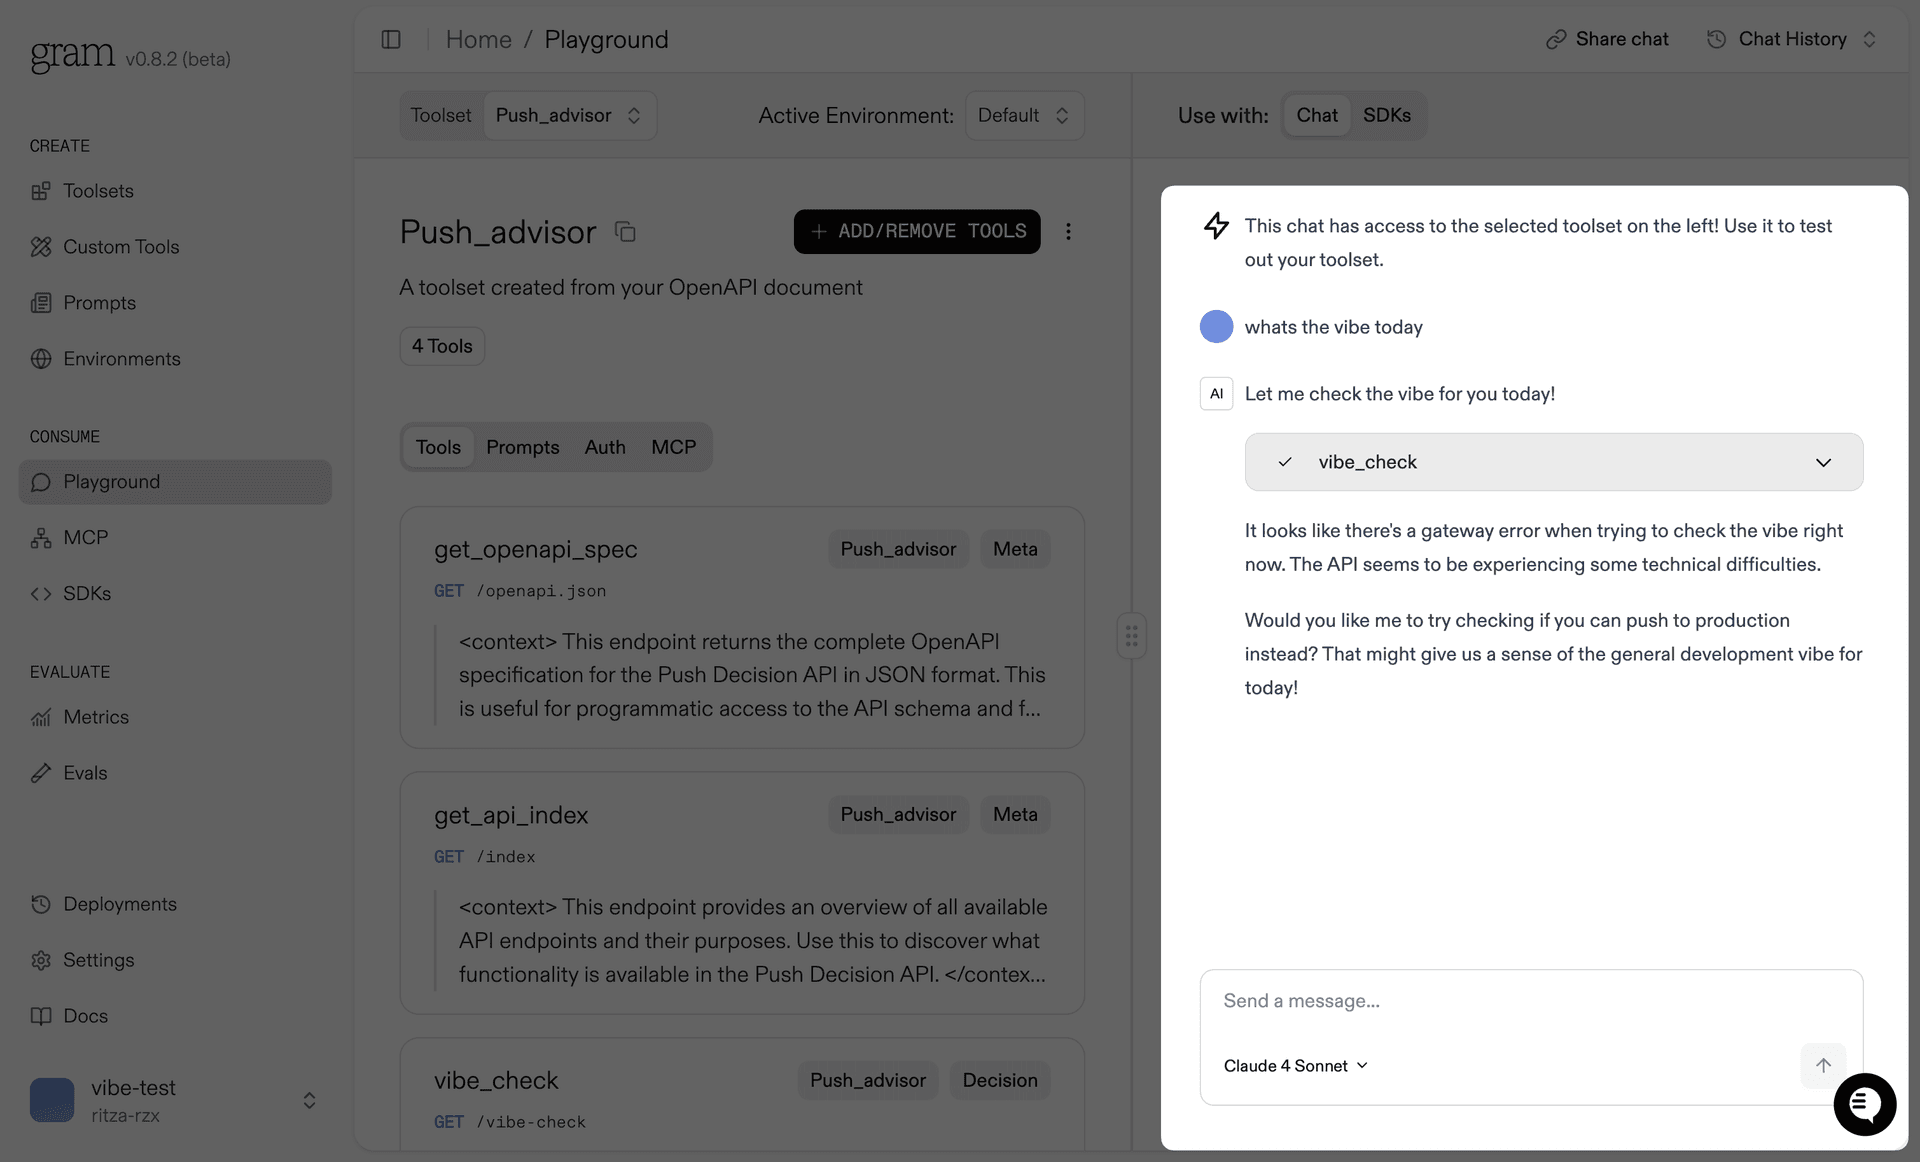1920x1162 pixels.
Task: Open the support chat bubble icon
Action: 1864,1104
